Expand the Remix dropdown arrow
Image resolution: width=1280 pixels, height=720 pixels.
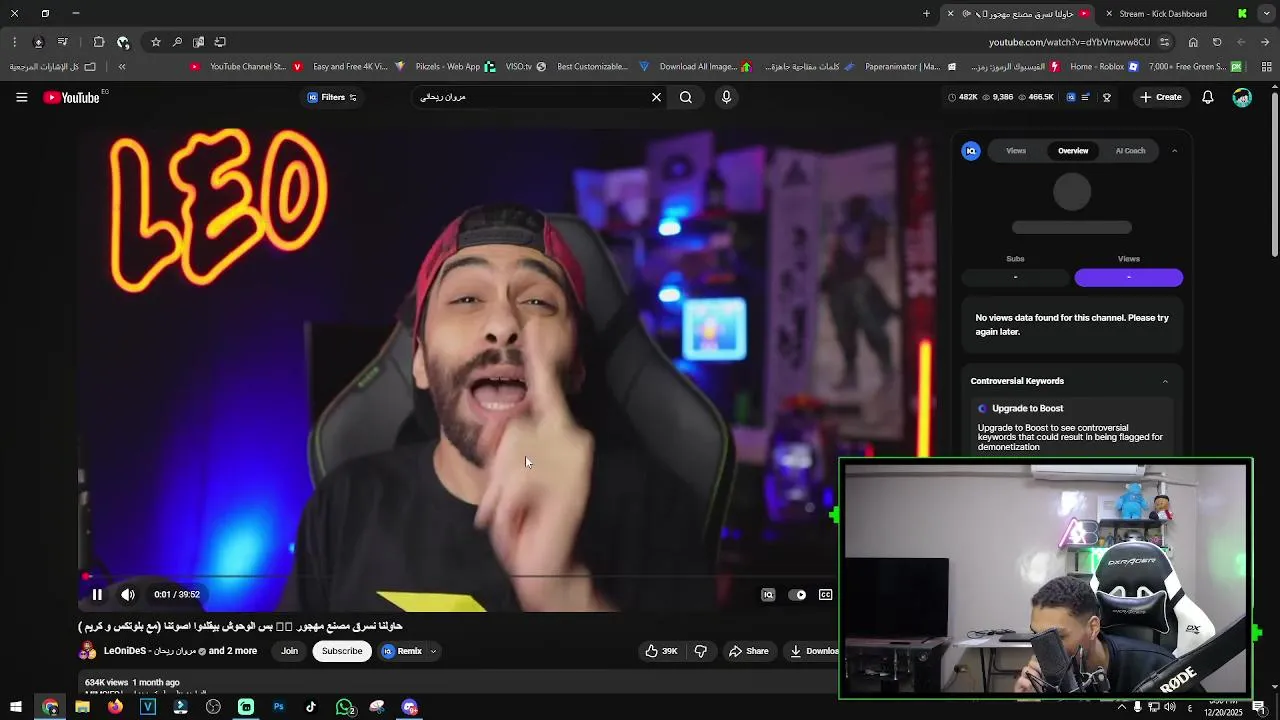[433, 651]
